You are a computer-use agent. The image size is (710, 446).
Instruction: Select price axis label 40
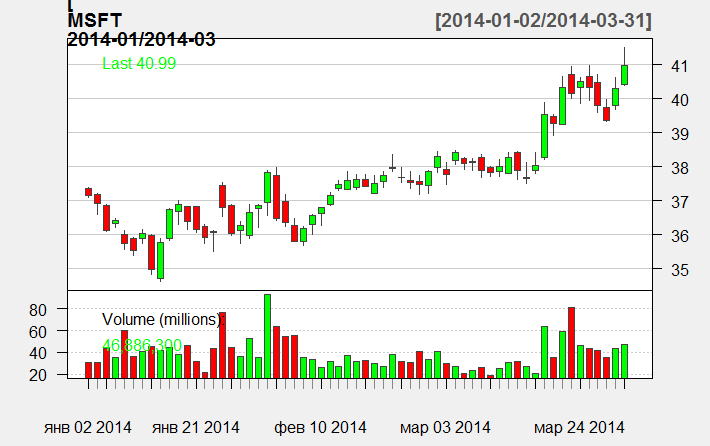point(679,100)
